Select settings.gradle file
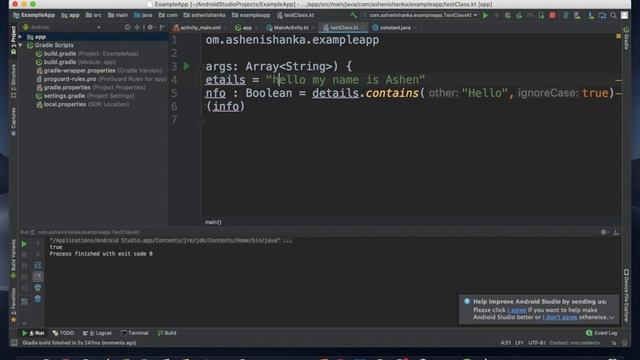640x360 pixels. [85, 96]
